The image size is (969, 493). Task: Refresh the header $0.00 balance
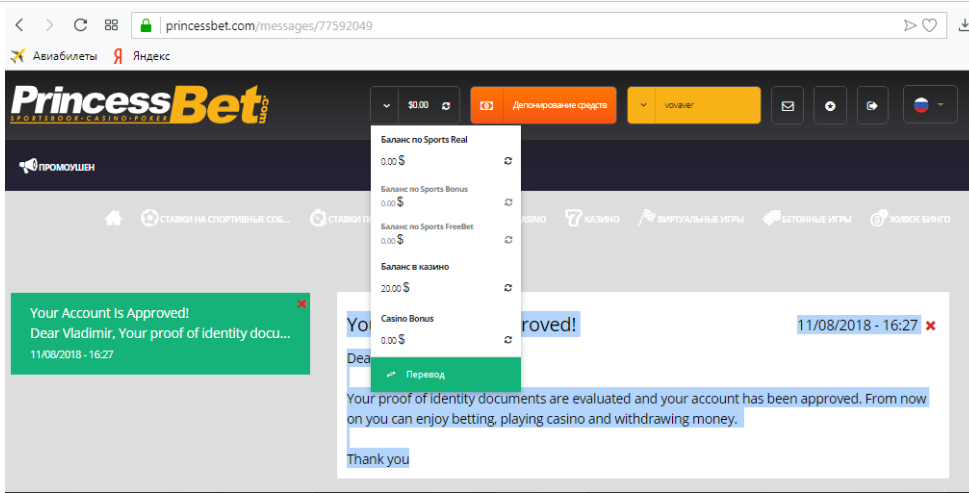(446, 106)
